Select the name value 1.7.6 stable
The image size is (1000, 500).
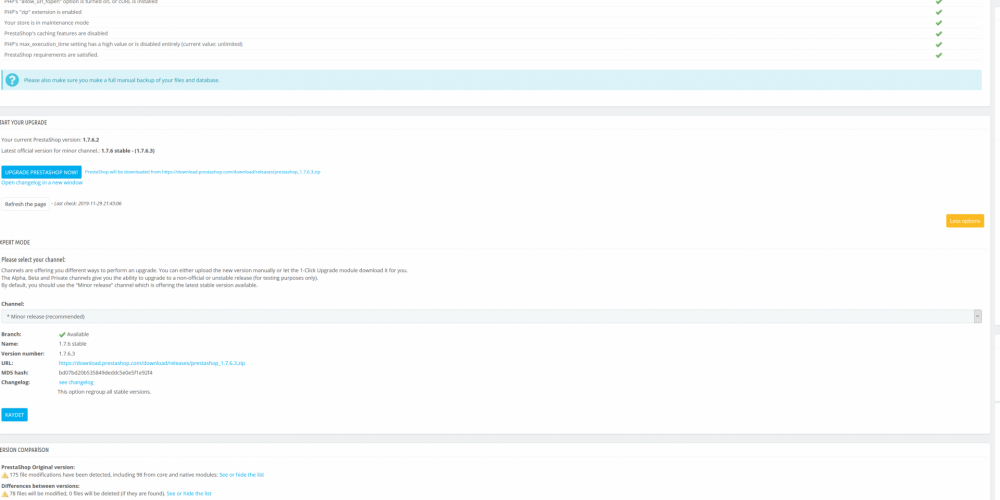coord(73,344)
